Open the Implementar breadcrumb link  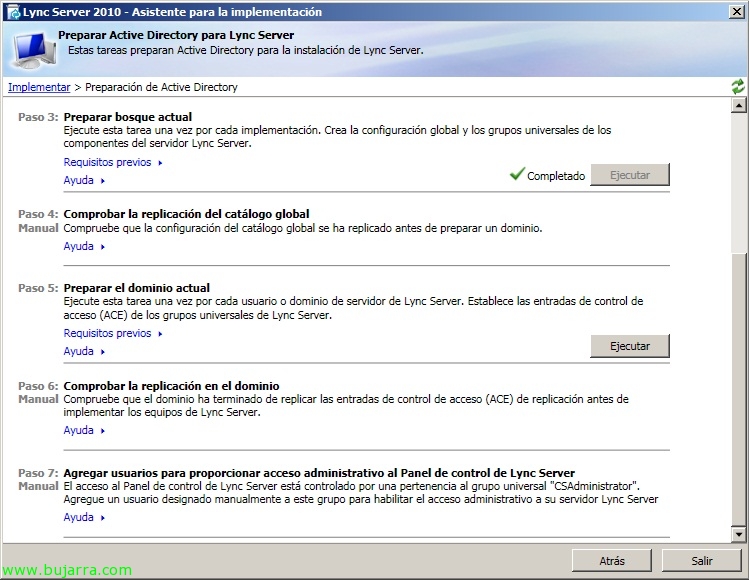point(39,87)
